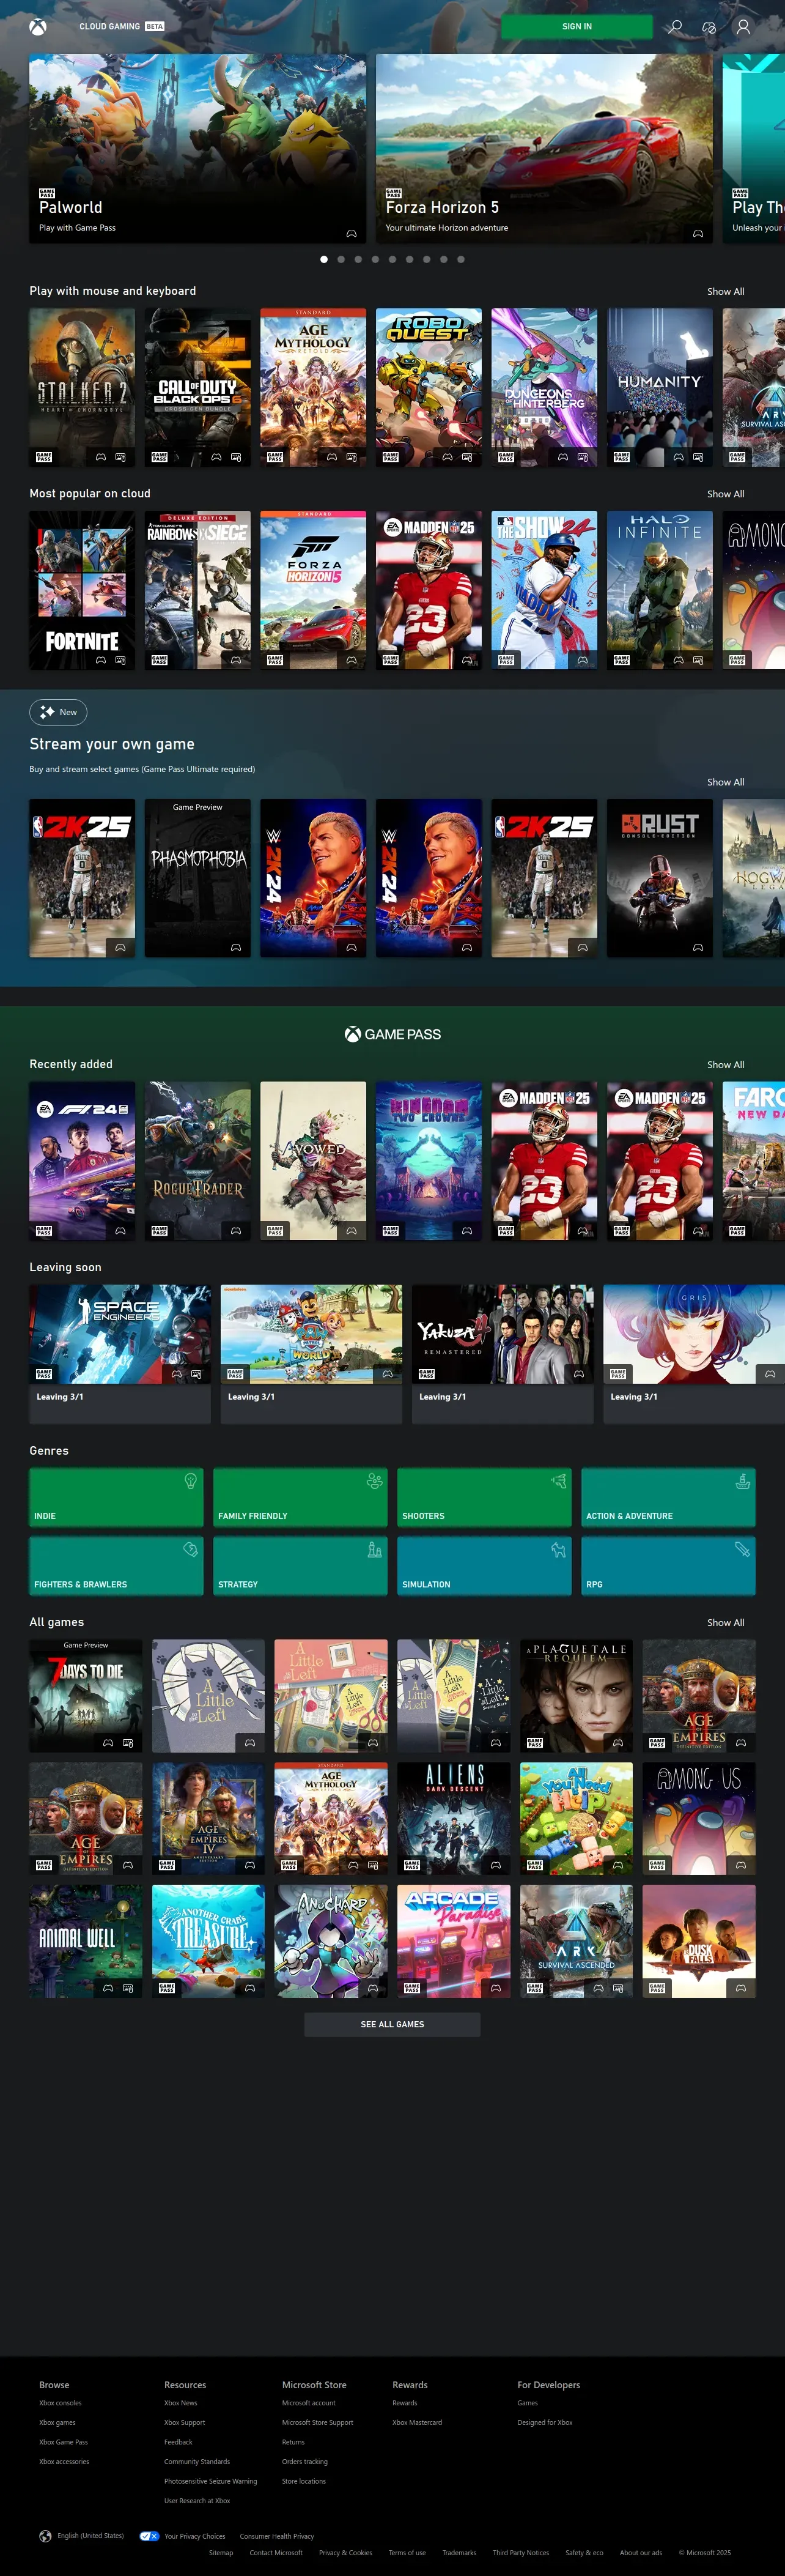Open the Yakuza 4 Remastered card
This screenshot has height=2576, width=785.
pos(503,1354)
